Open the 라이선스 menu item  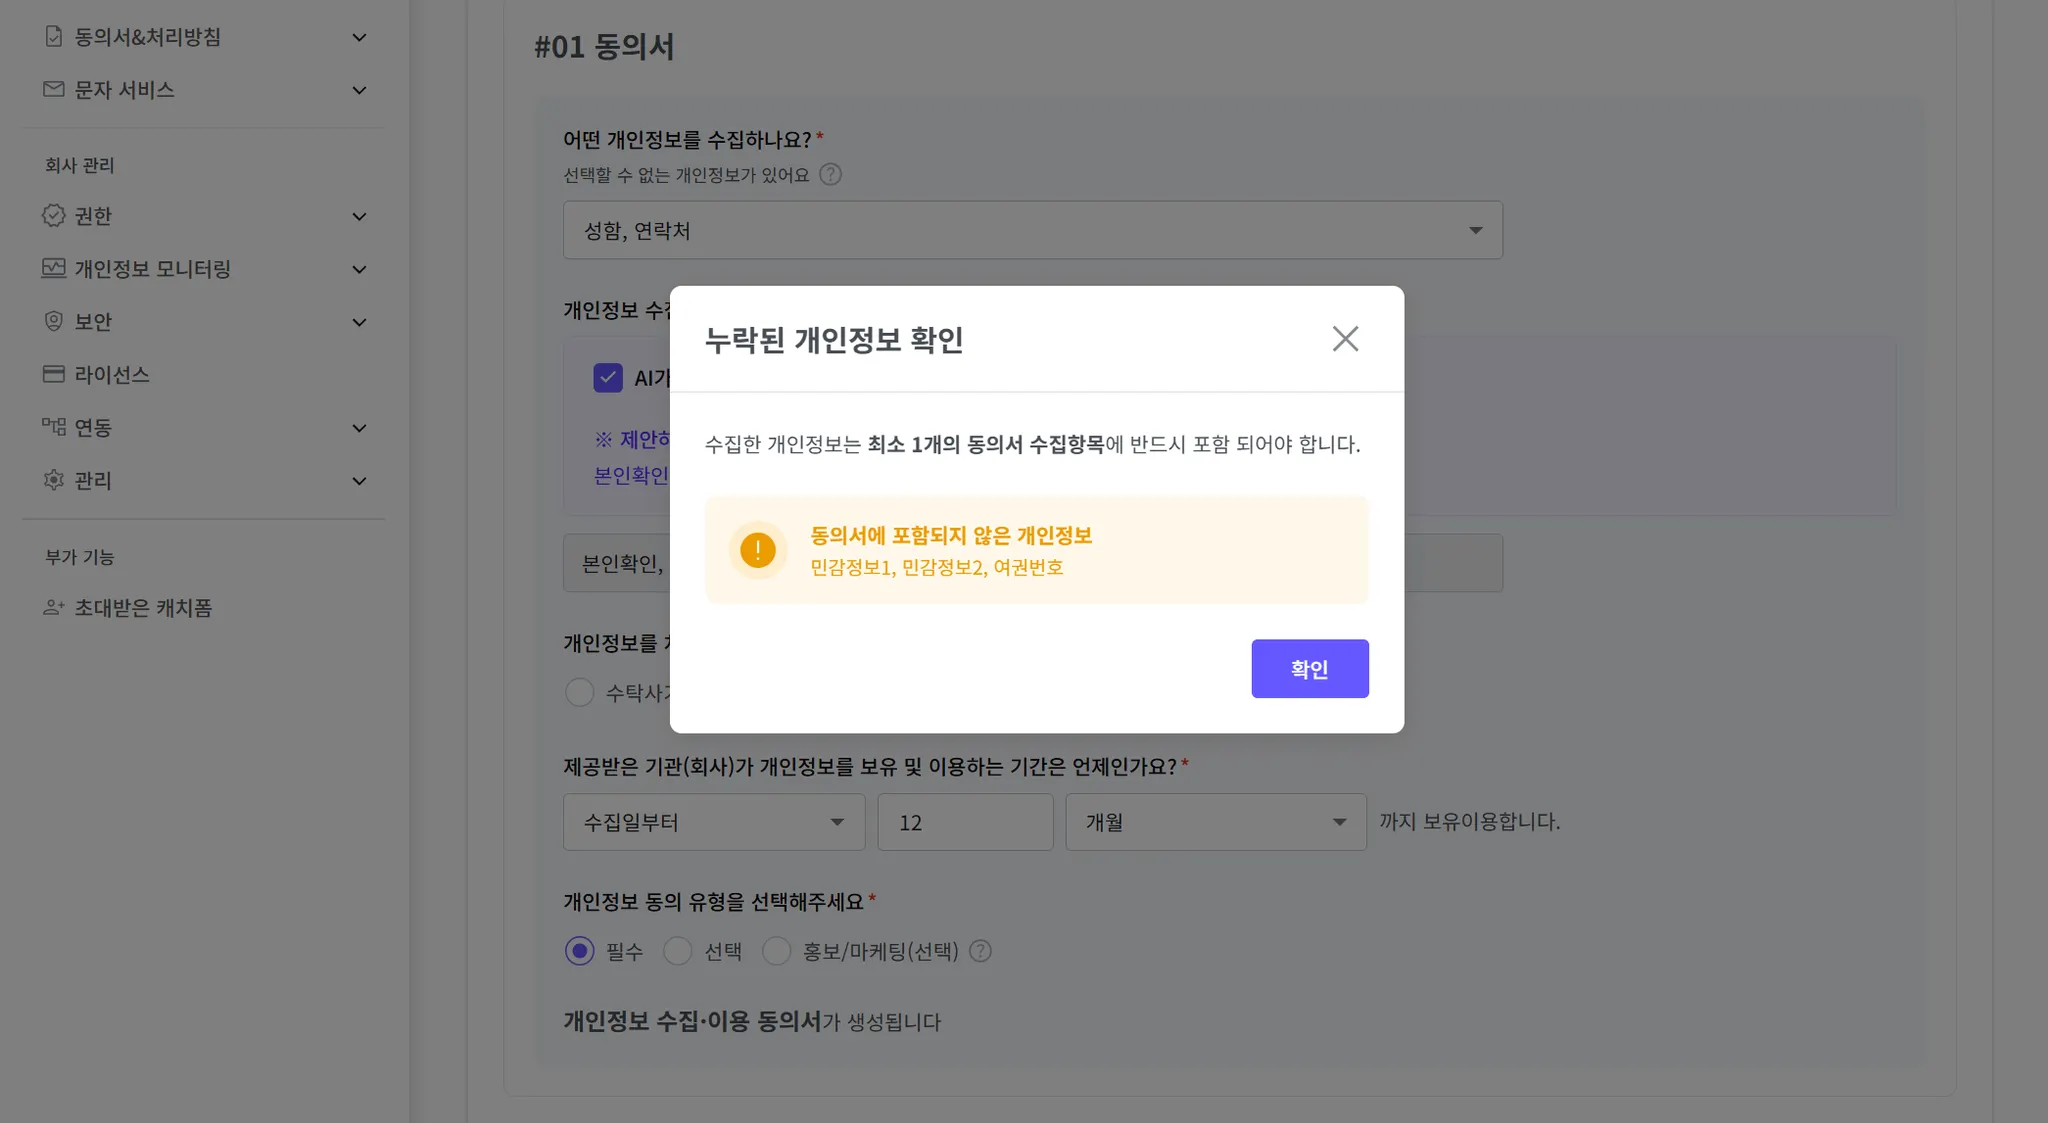tap(112, 375)
